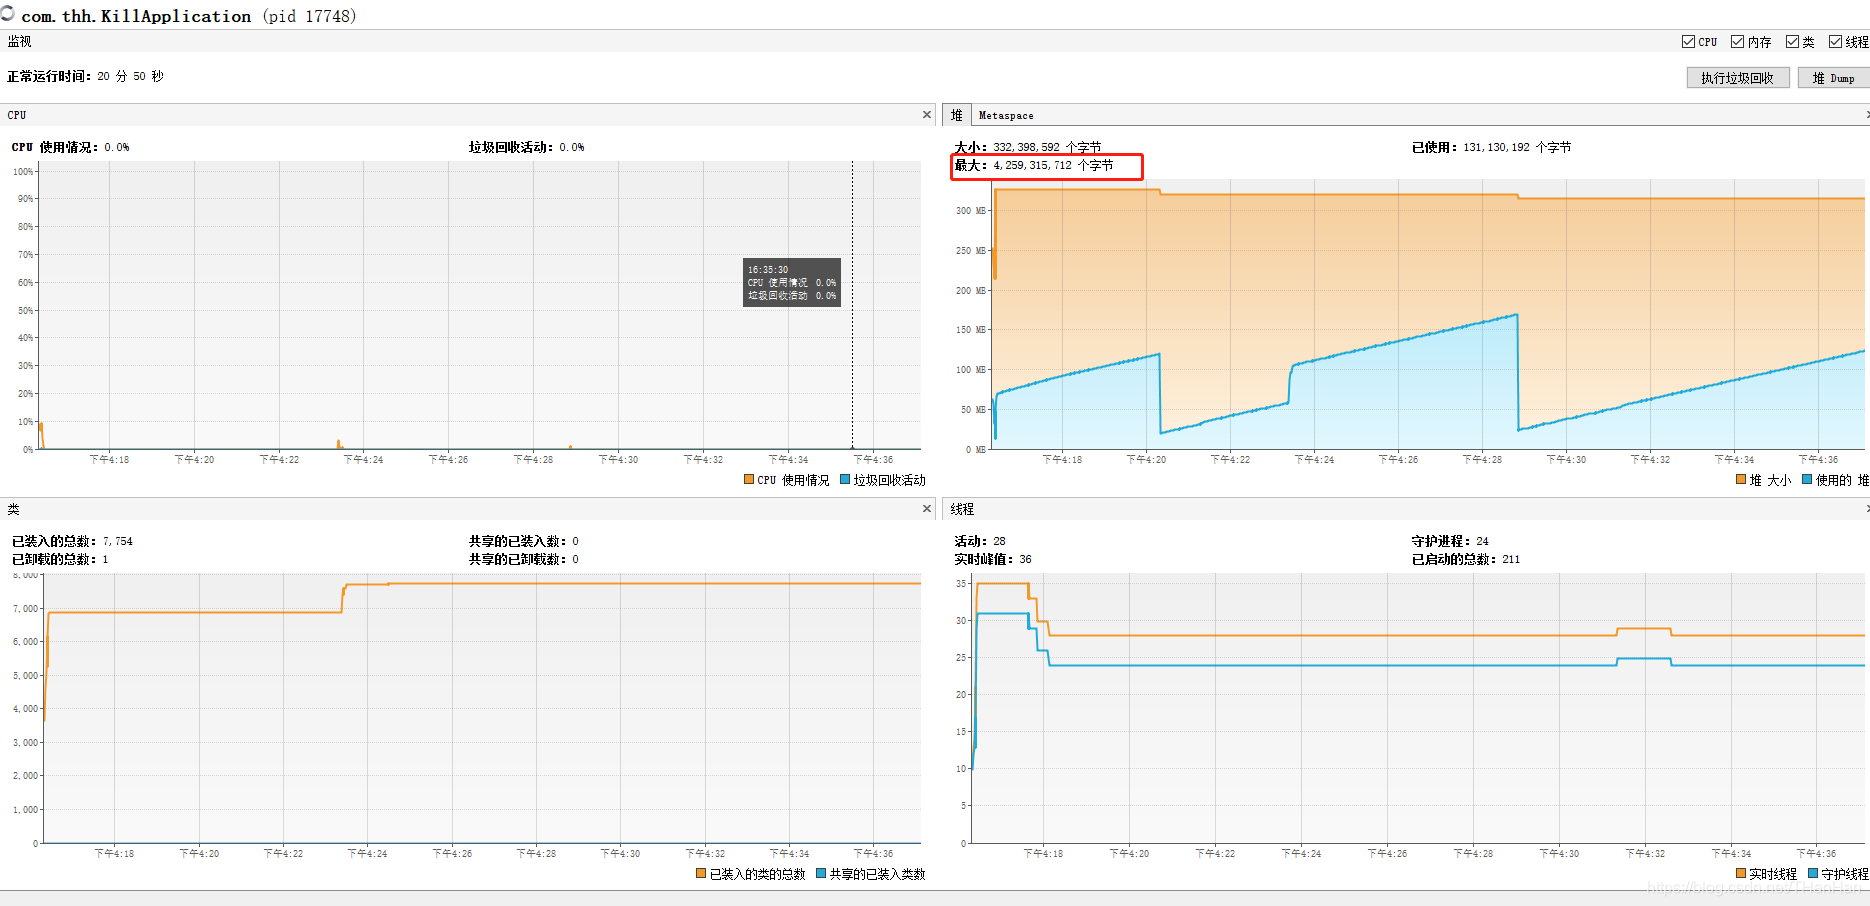The width and height of the screenshot is (1870, 906).
Task: Close the 类 (classes) chart panel
Action: (927, 509)
